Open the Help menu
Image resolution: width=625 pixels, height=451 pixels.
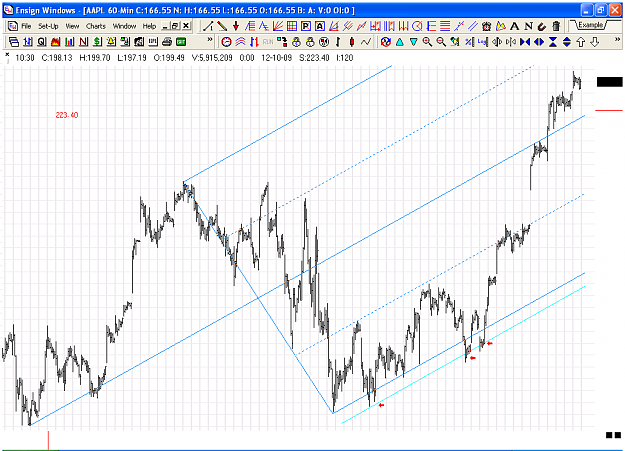tap(149, 26)
